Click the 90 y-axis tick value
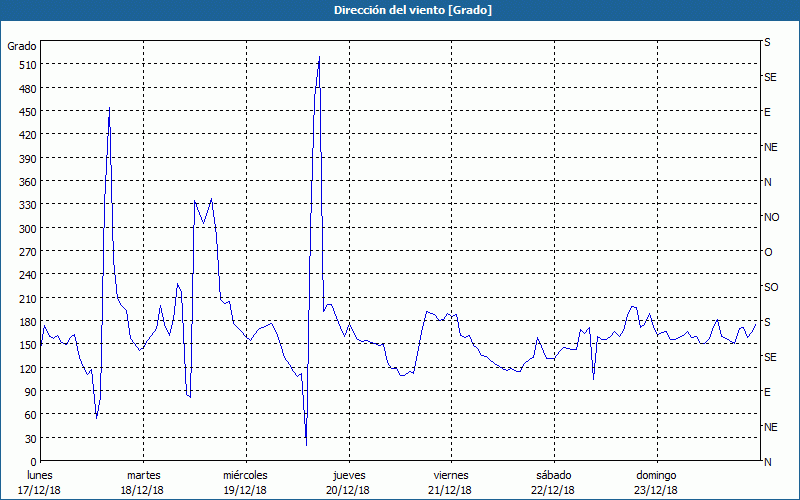 (31, 392)
